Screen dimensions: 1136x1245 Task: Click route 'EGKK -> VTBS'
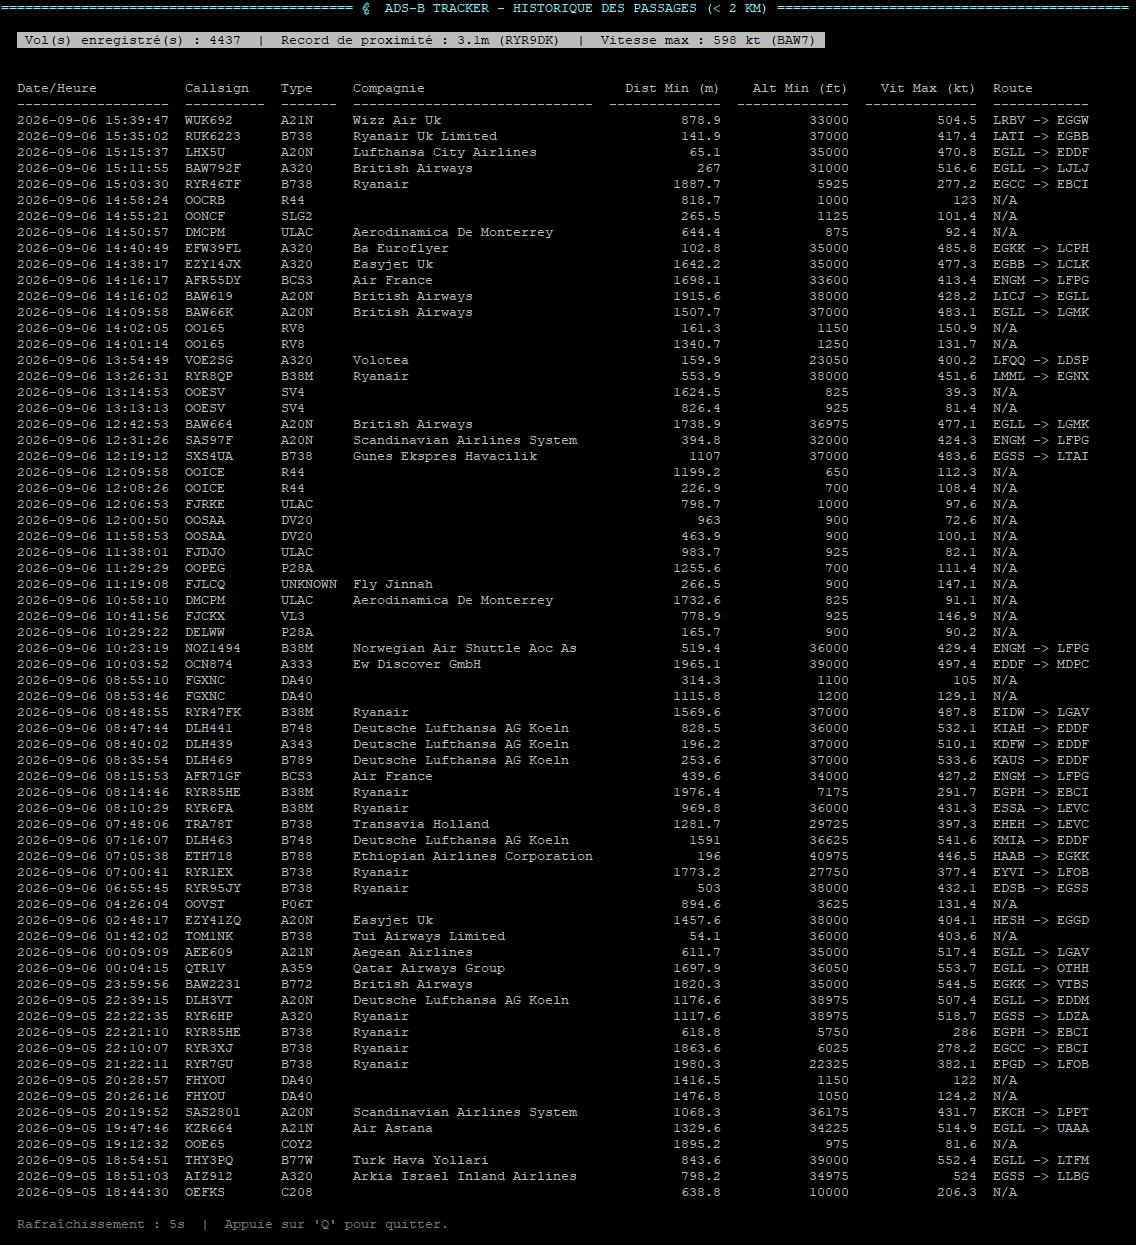tap(1041, 984)
